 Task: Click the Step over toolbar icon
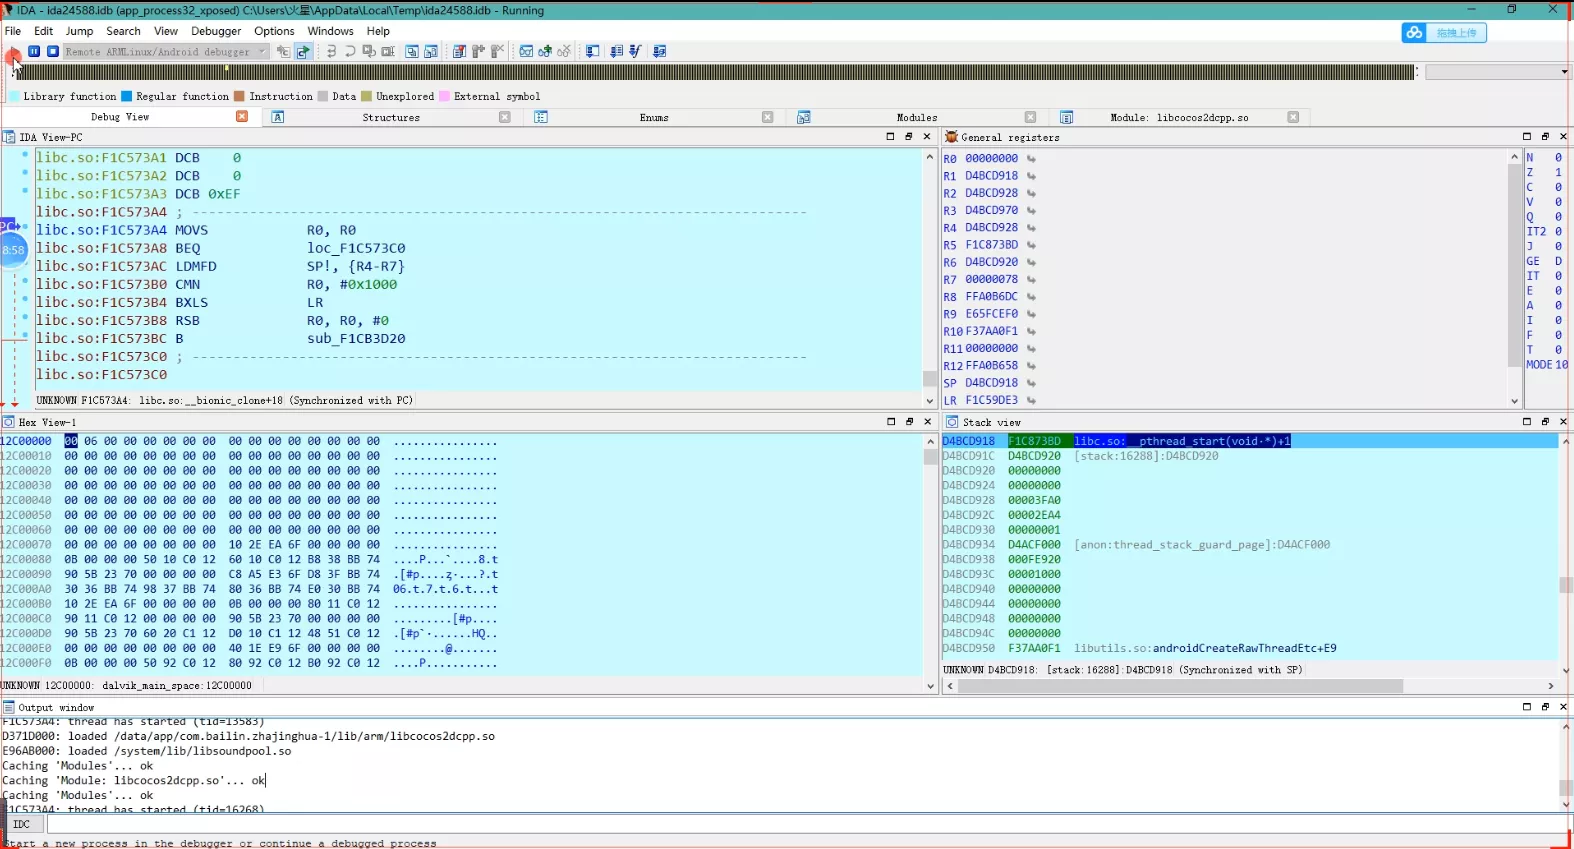350,51
